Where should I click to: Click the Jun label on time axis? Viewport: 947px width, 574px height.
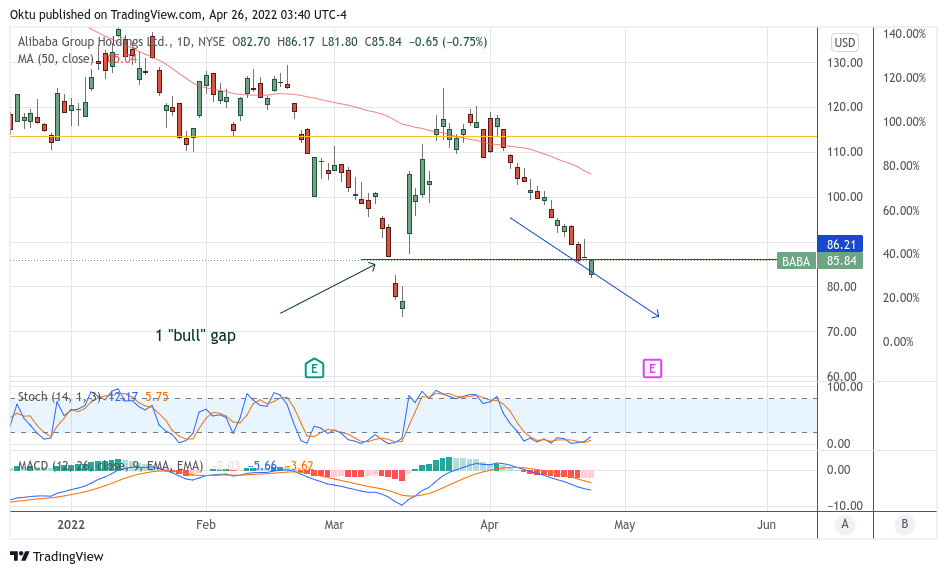(x=766, y=524)
